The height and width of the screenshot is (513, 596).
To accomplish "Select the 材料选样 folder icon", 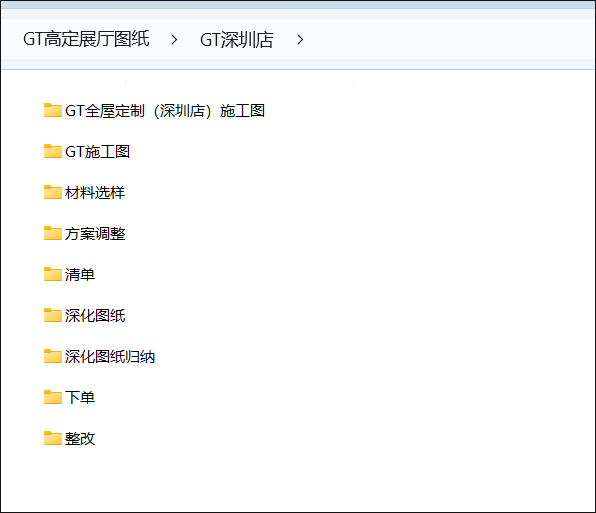I will tap(53, 192).
